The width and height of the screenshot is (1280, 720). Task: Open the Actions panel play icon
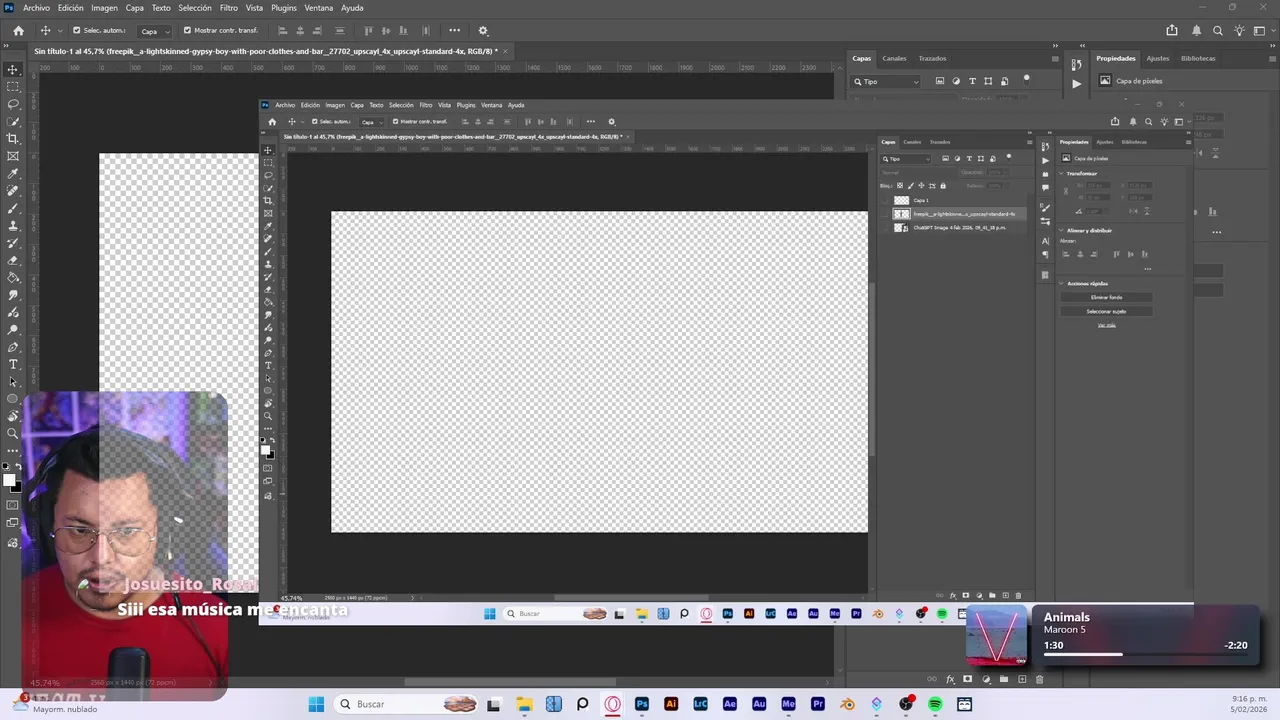pyautogui.click(x=1076, y=84)
